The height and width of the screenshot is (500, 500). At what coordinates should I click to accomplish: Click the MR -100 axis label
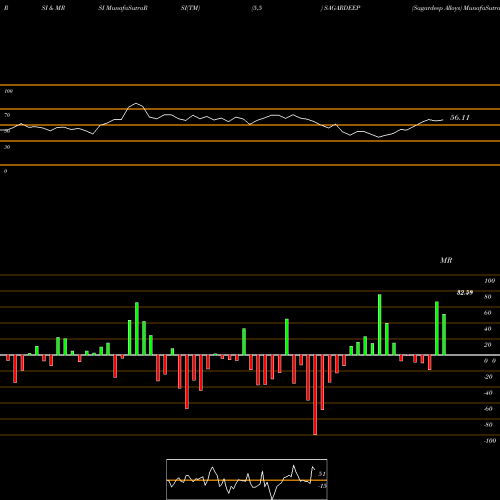[490, 441]
